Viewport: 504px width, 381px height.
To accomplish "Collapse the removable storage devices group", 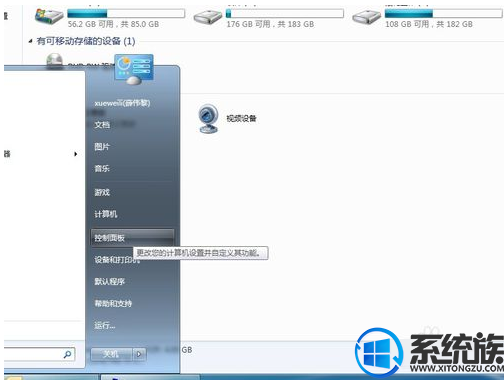I will (30, 41).
